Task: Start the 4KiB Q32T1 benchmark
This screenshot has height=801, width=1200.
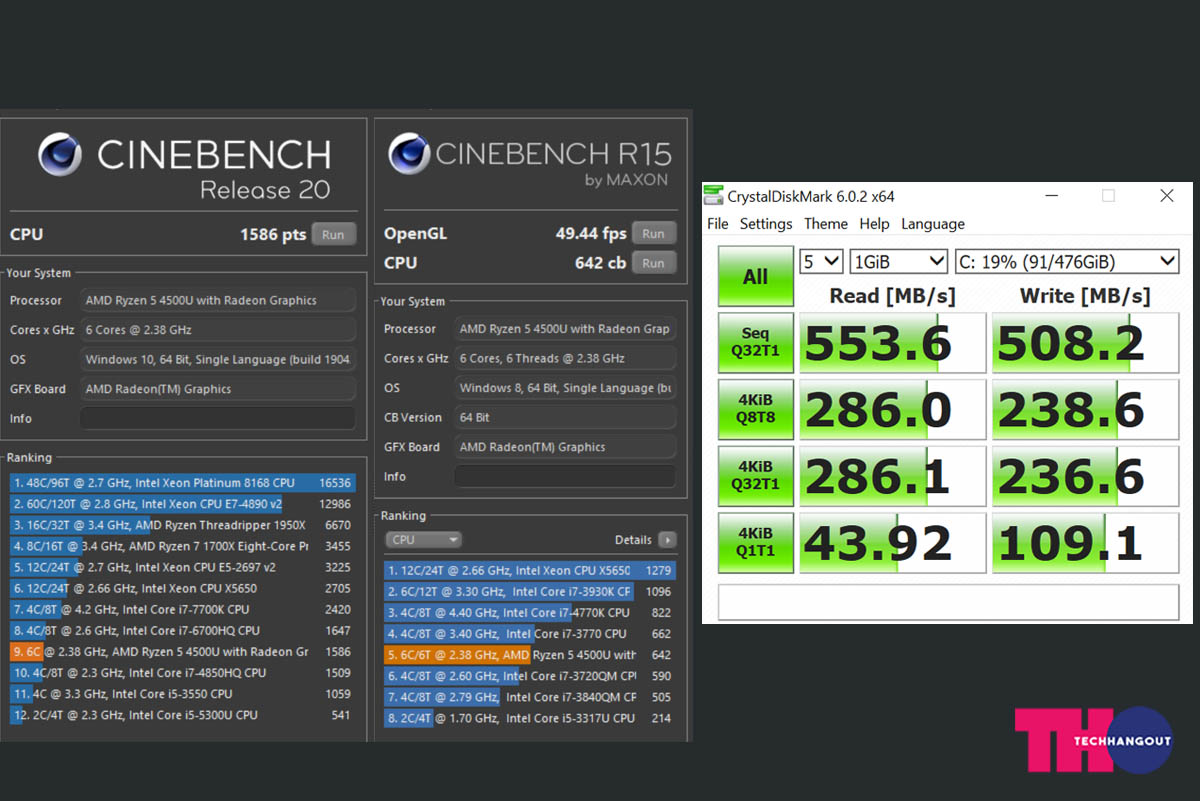Action: pos(756,477)
